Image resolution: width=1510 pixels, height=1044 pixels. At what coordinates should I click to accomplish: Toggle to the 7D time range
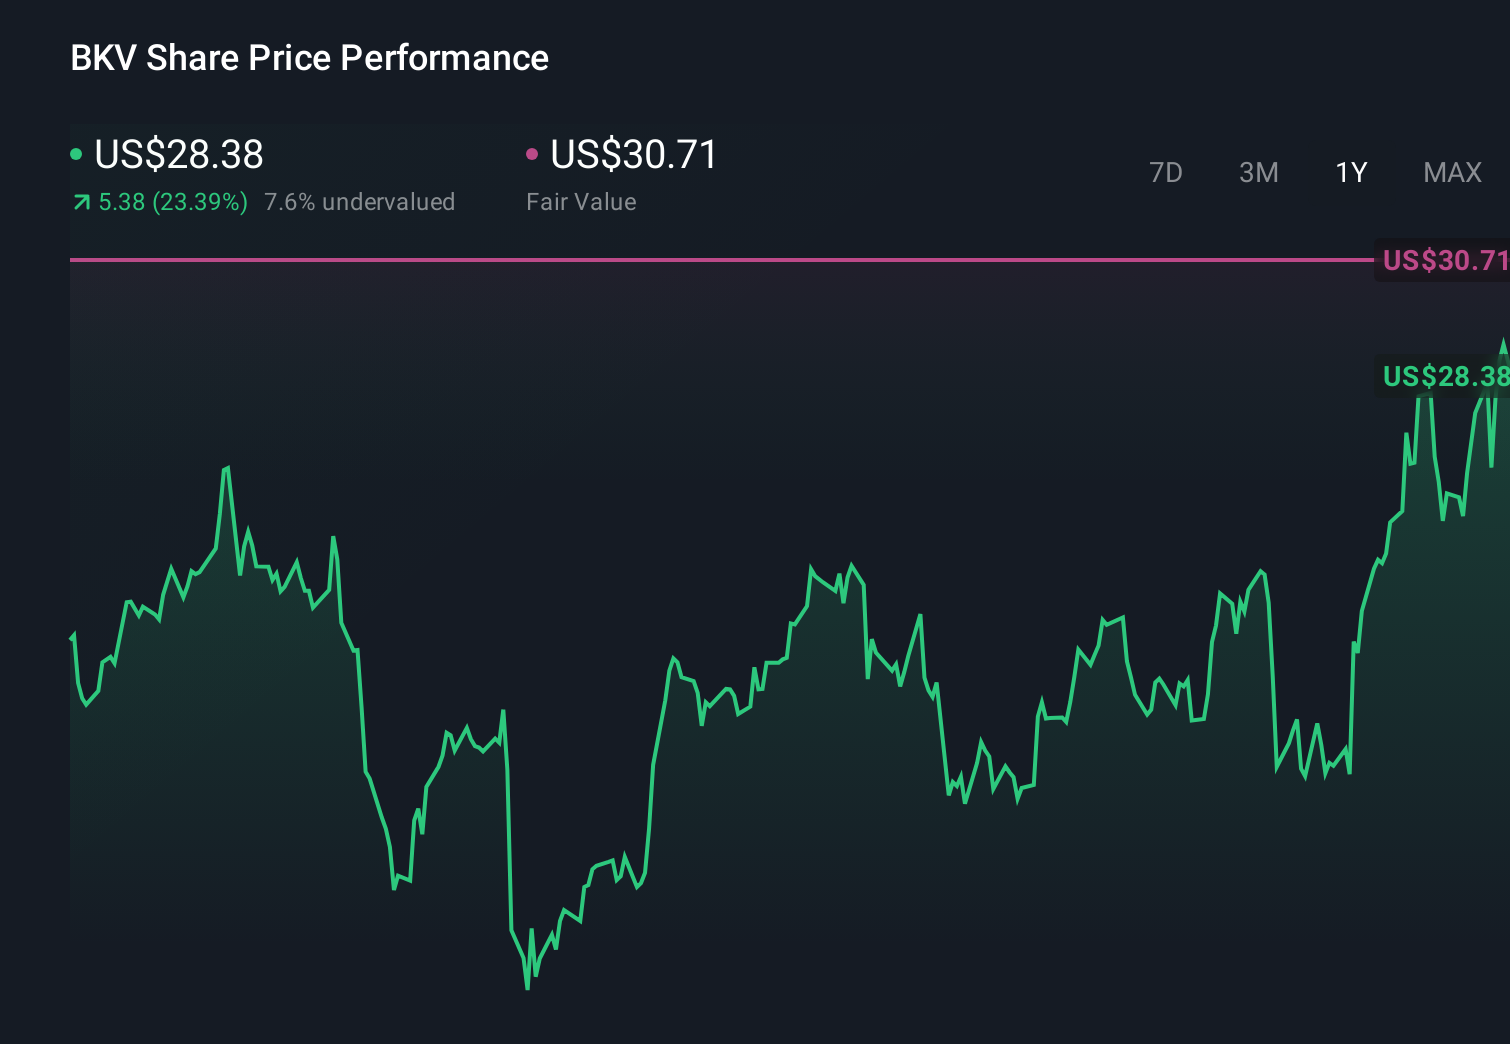coord(1166,172)
